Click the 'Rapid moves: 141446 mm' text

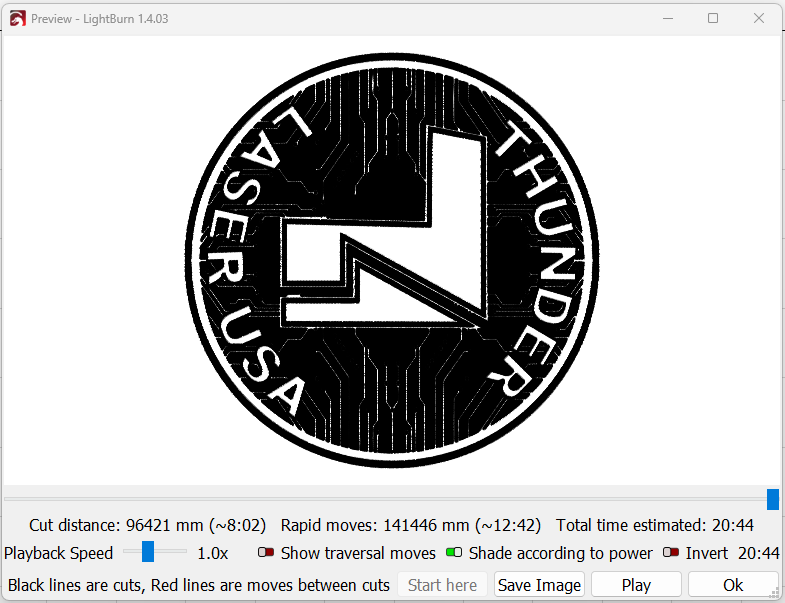point(375,525)
